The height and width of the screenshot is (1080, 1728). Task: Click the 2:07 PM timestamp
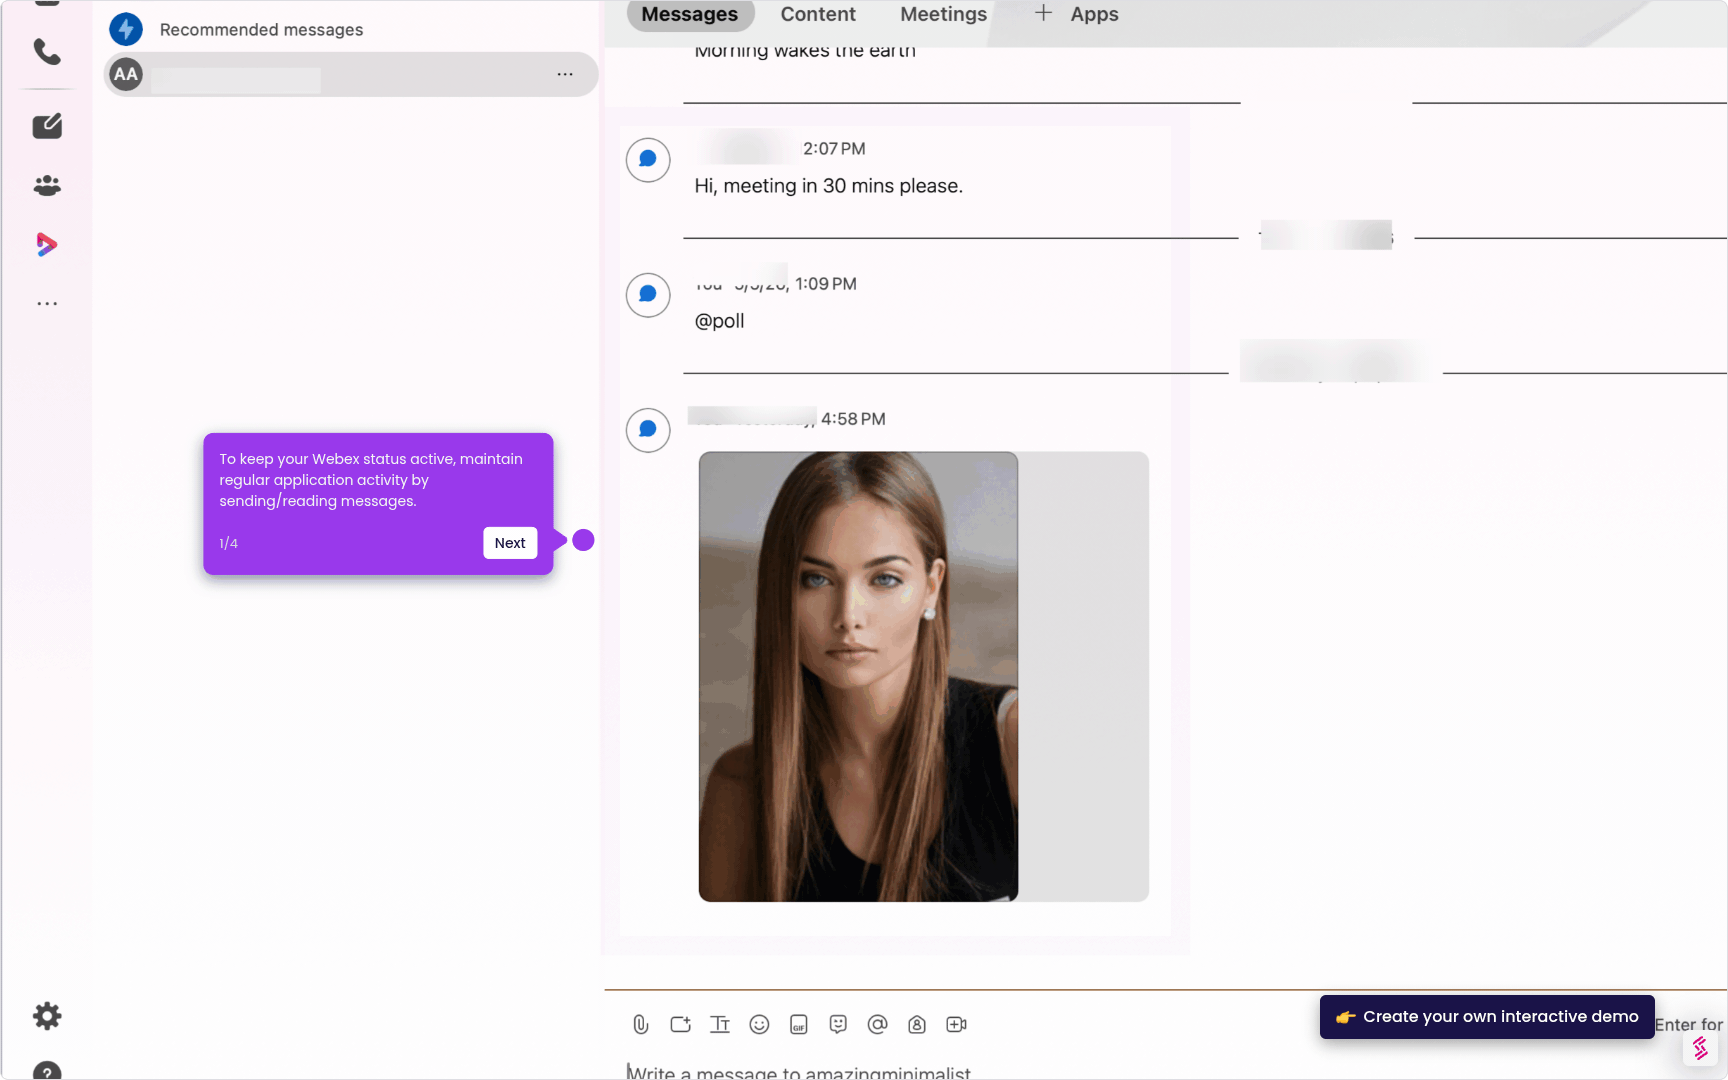tap(834, 148)
